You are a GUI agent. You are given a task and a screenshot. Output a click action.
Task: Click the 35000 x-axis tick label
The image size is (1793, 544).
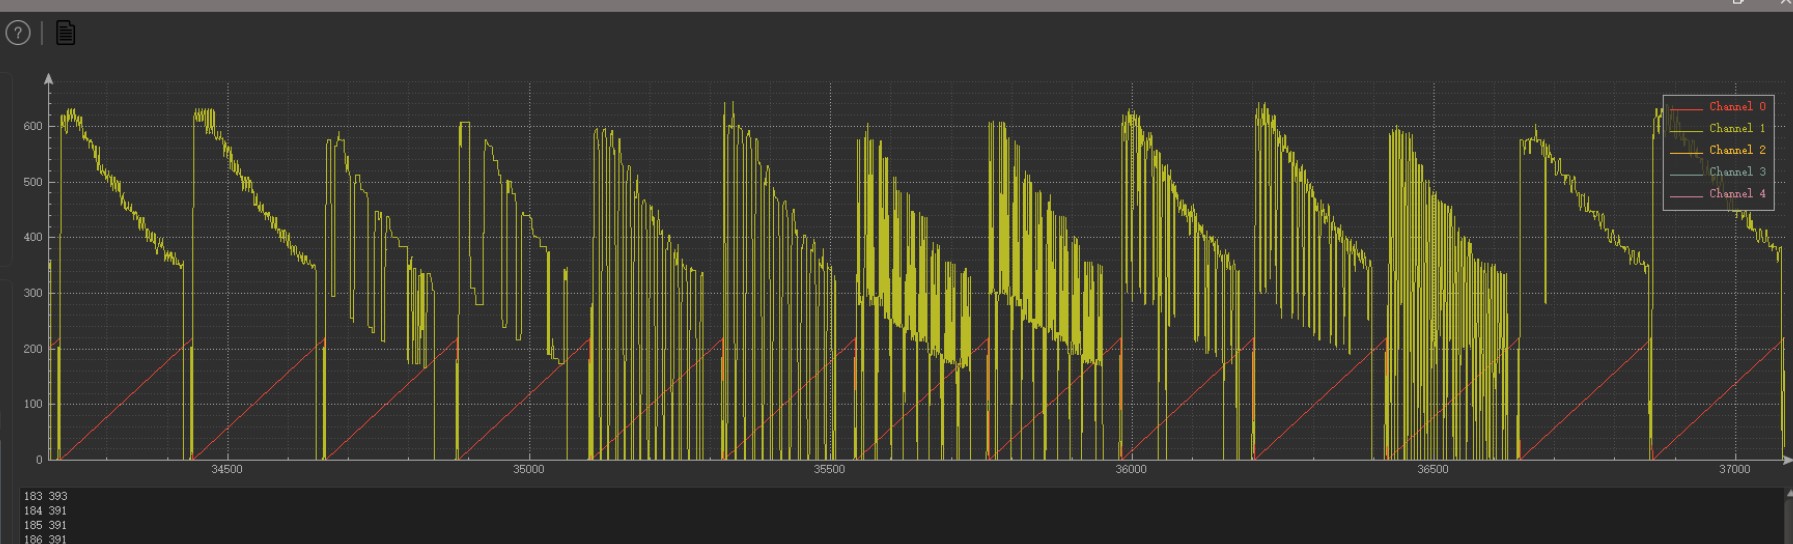coord(529,469)
